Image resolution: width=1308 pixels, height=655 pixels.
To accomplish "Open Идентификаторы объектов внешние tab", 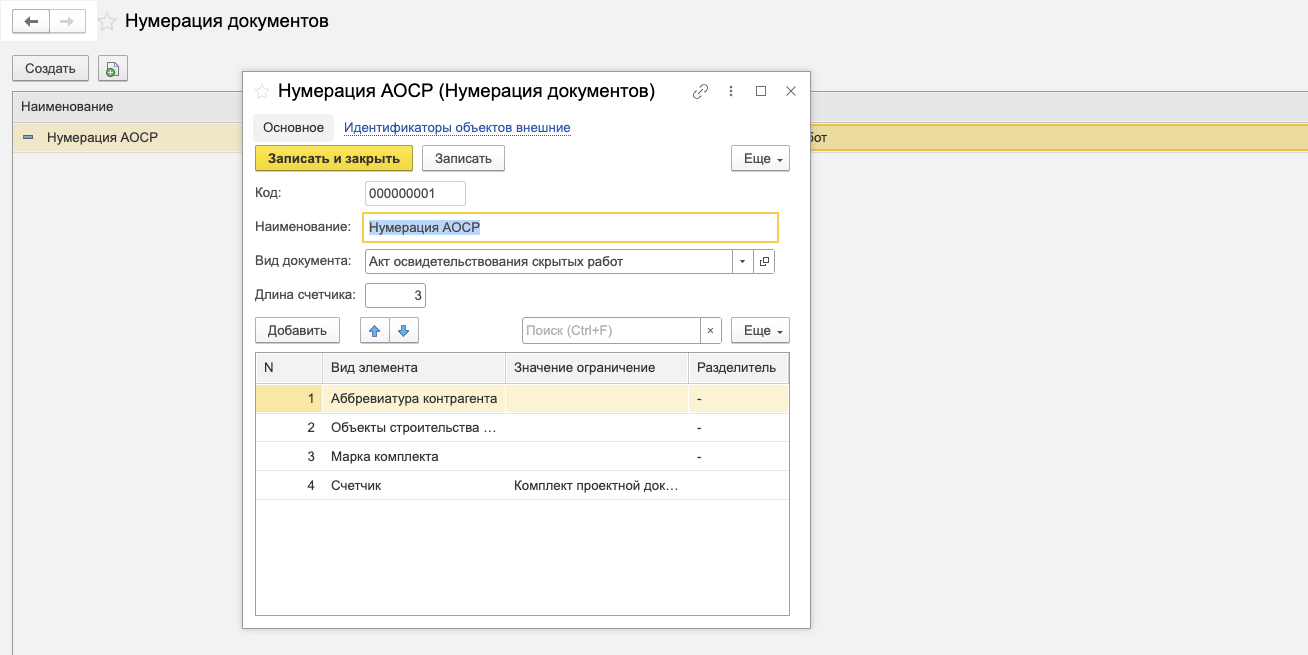I will pos(457,128).
